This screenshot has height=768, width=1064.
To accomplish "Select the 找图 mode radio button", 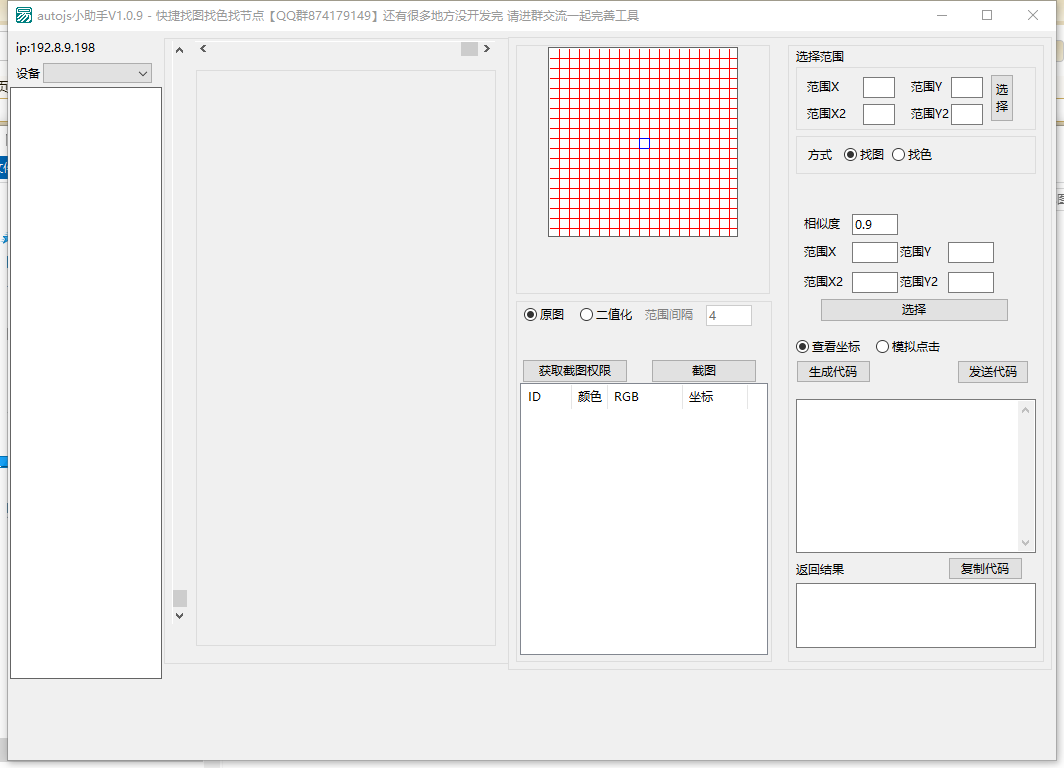I will 851,155.
